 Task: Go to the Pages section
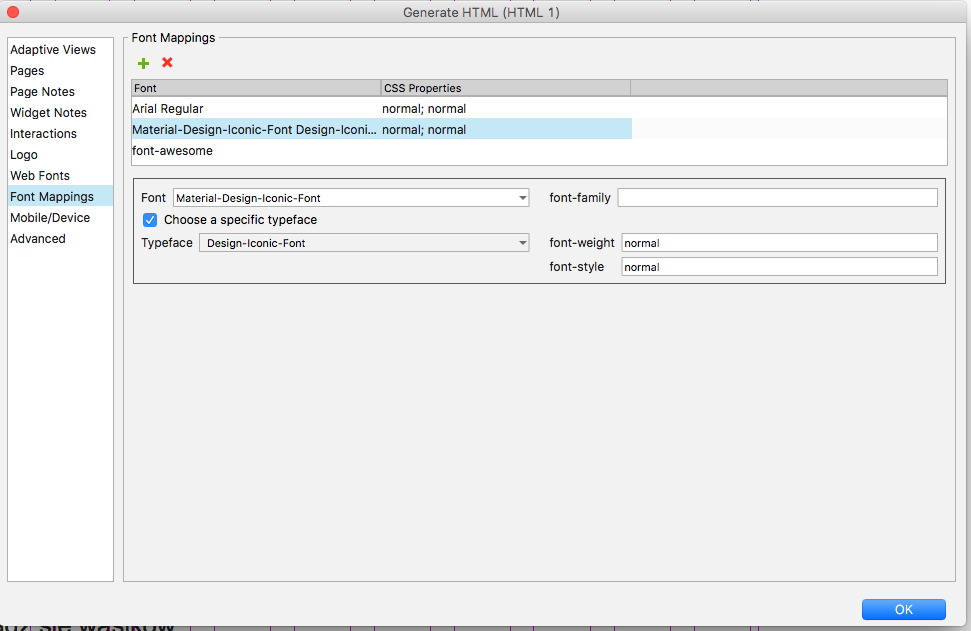click(x=27, y=71)
